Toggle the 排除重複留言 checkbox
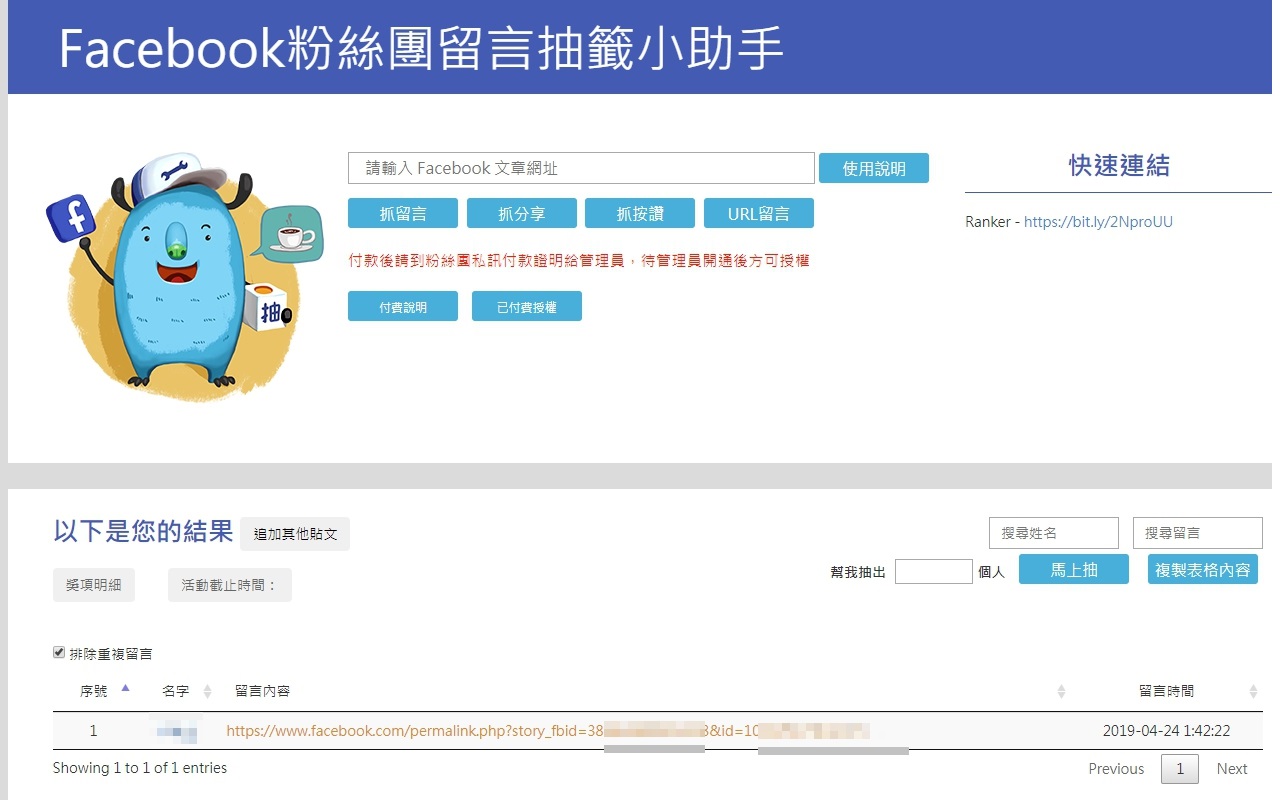This screenshot has width=1280, height=800. 59,652
